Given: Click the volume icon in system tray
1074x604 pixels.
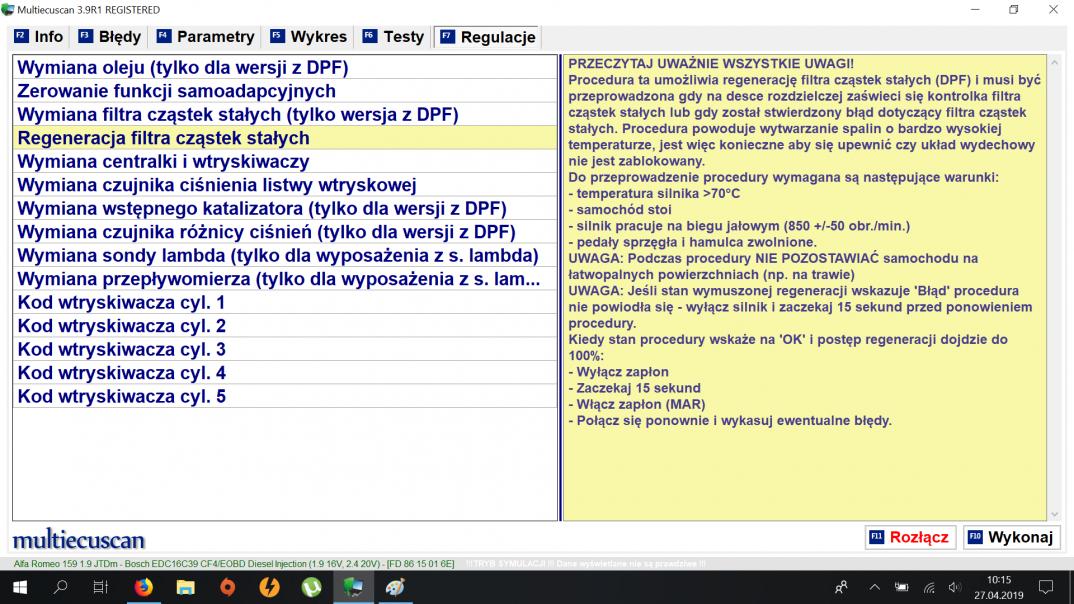Looking at the screenshot, I should (954, 587).
